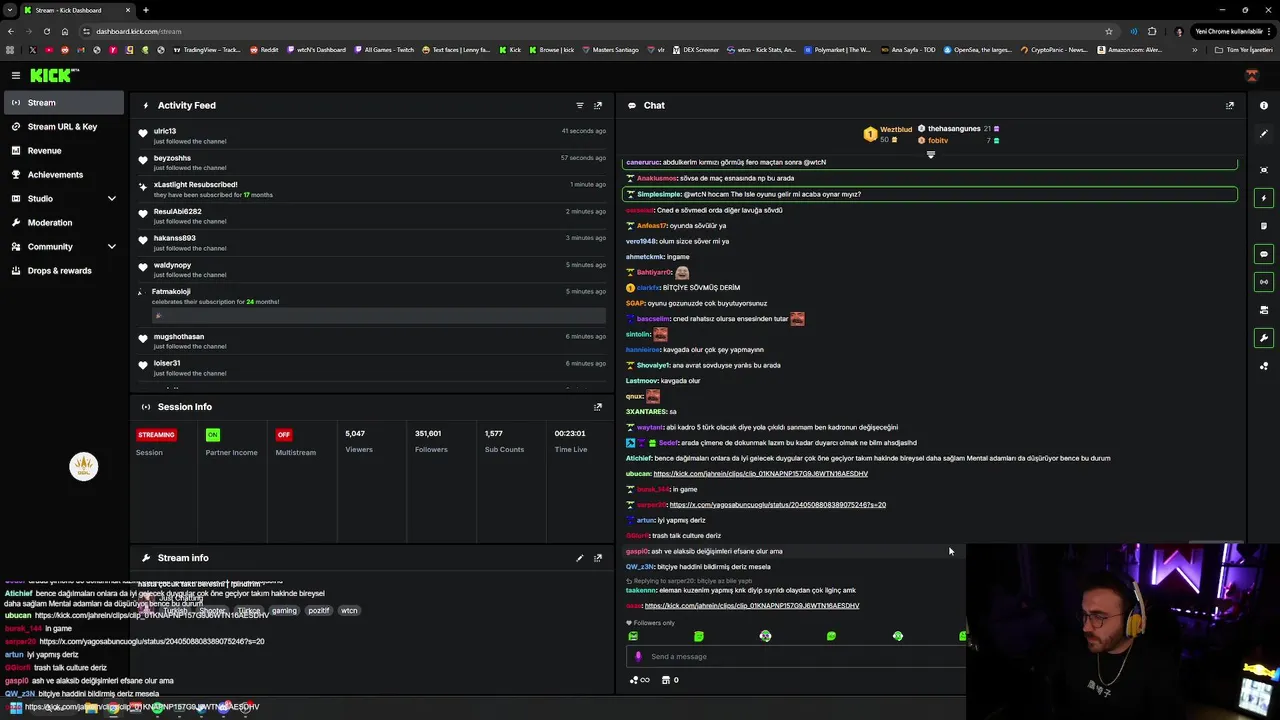Pop out the Activity Feed panel

(598, 105)
